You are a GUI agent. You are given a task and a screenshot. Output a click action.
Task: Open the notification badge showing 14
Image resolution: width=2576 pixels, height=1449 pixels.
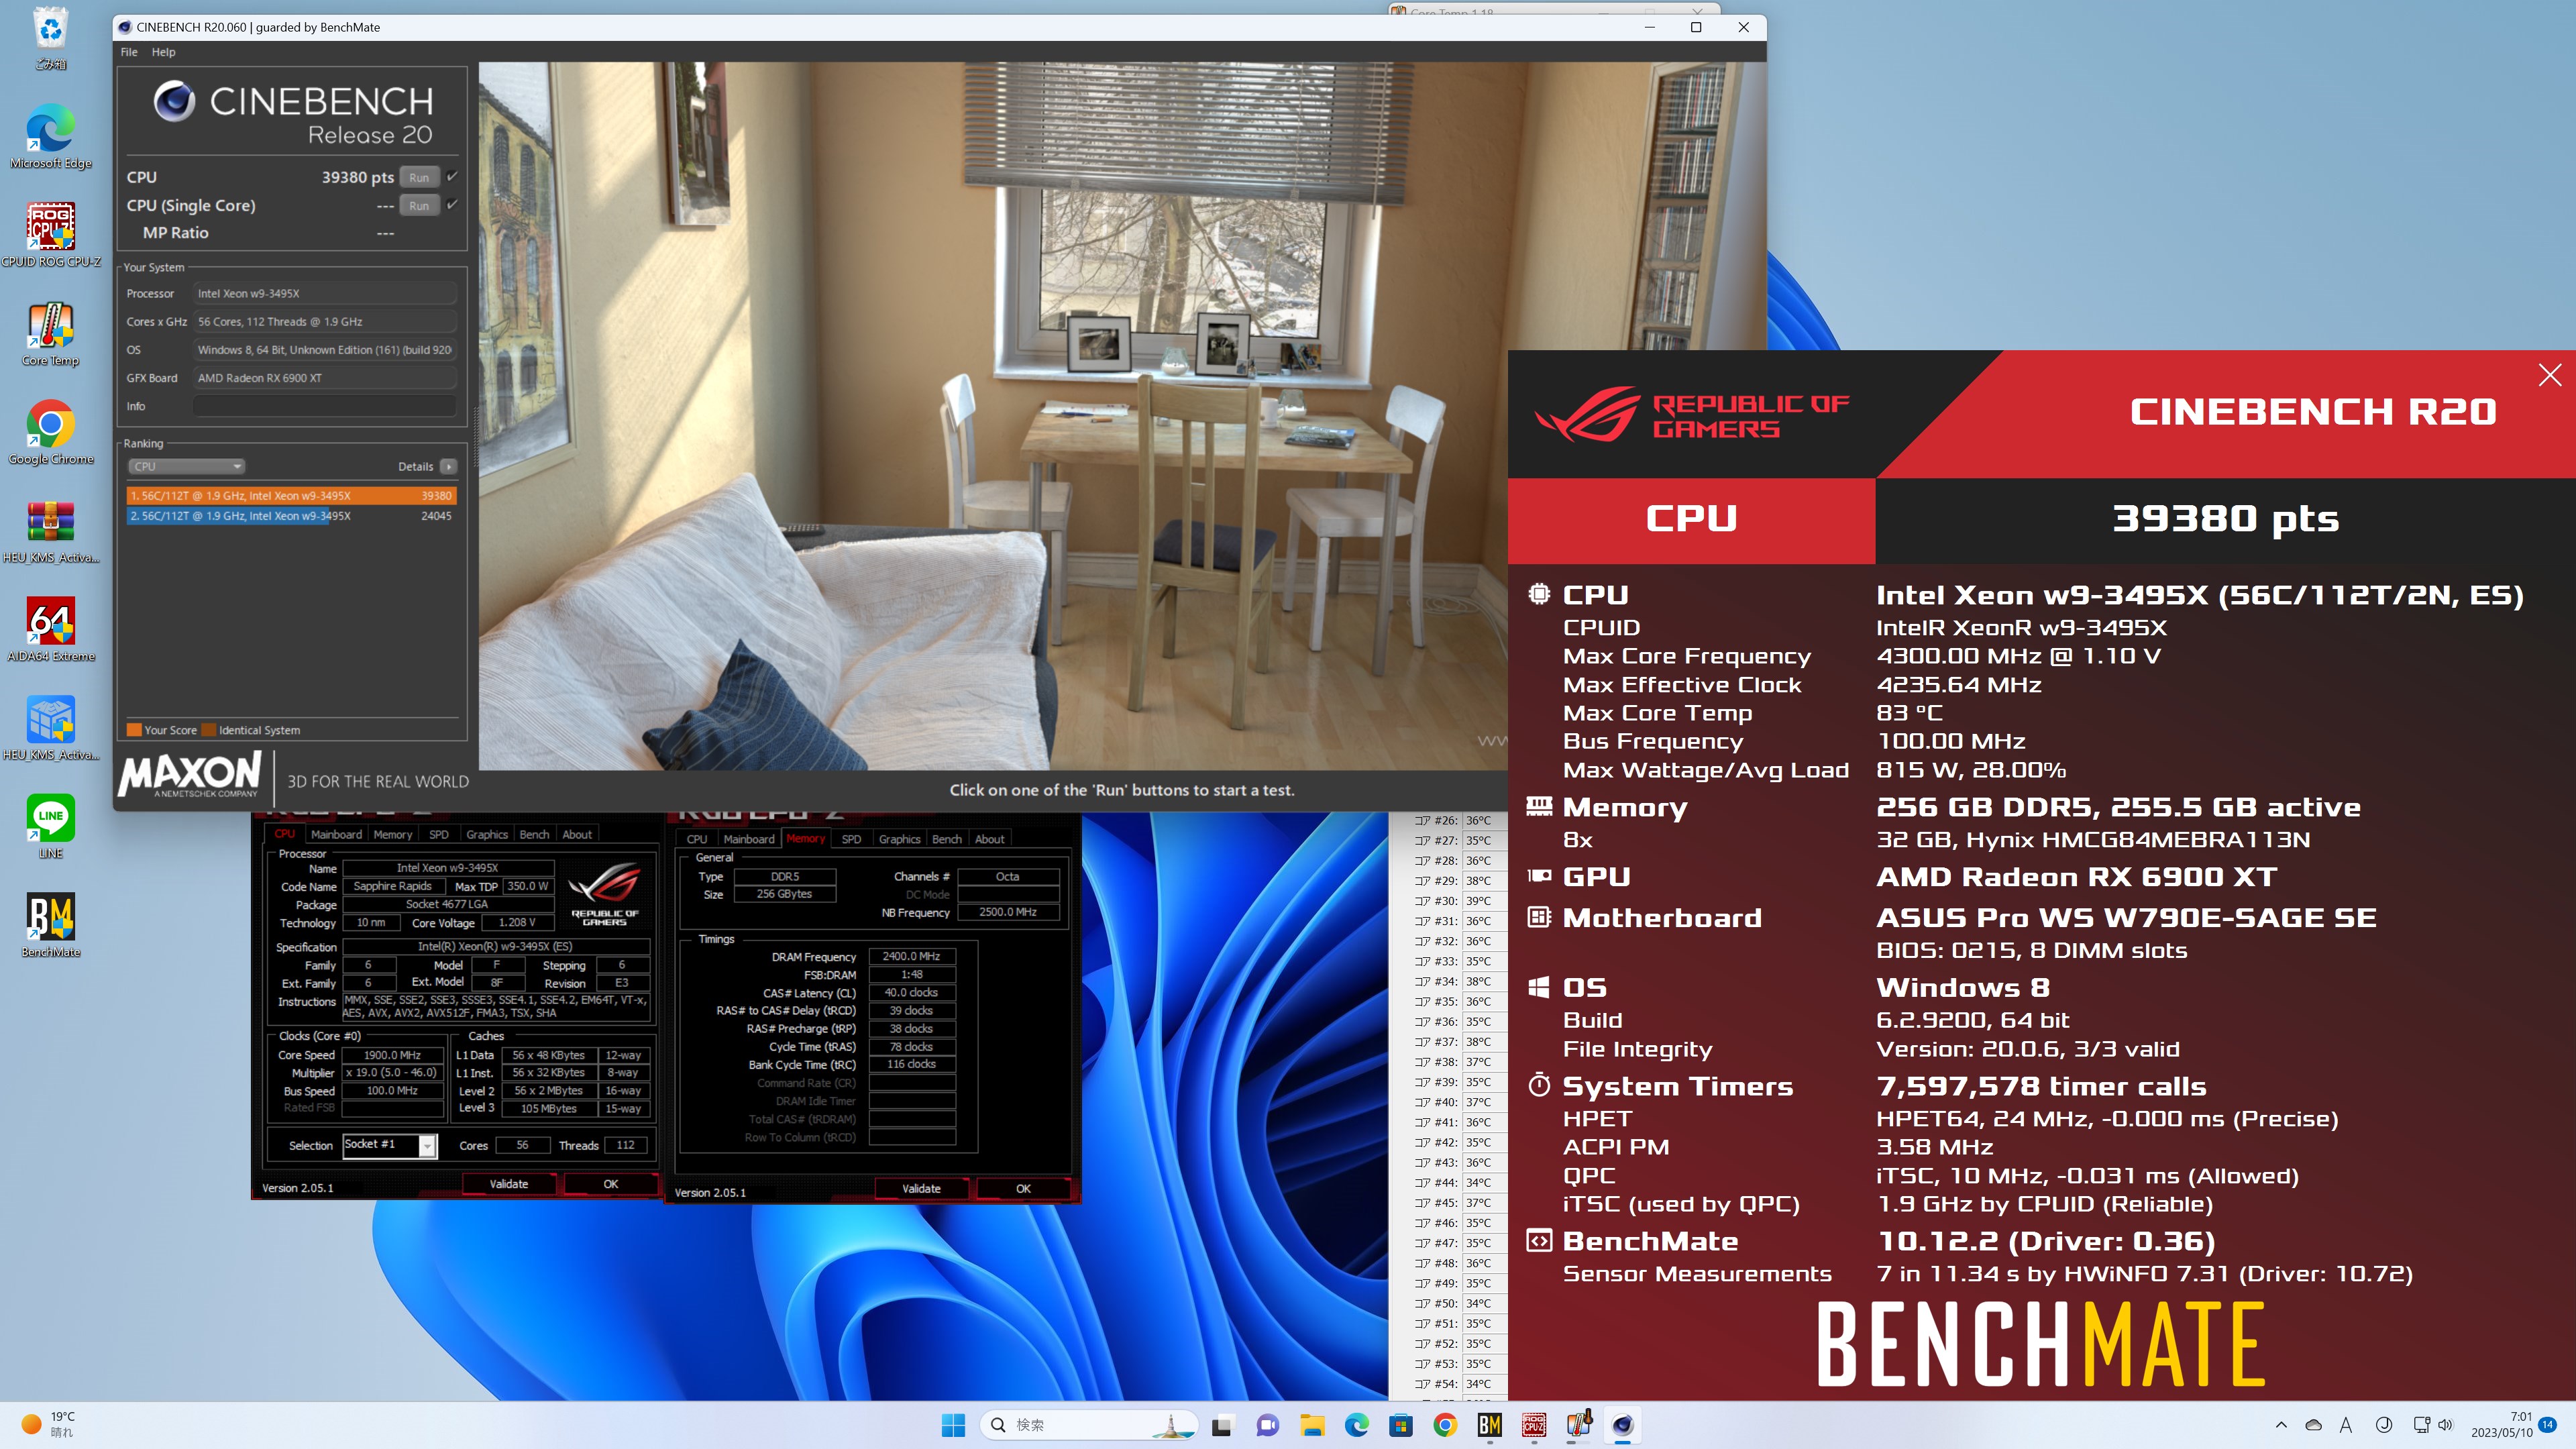coord(2548,1424)
